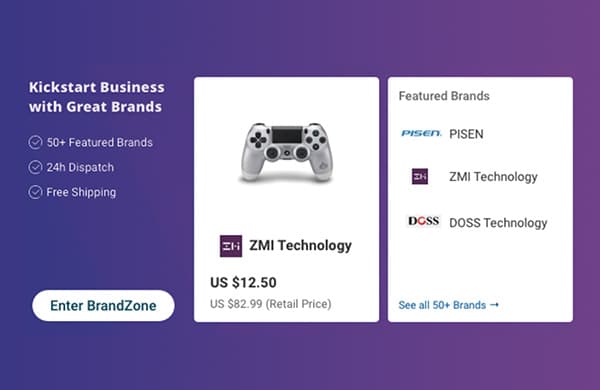Screen dimensions: 600x390
Task: Open the See all 50+ Brands link
Action: coord(448,305)
